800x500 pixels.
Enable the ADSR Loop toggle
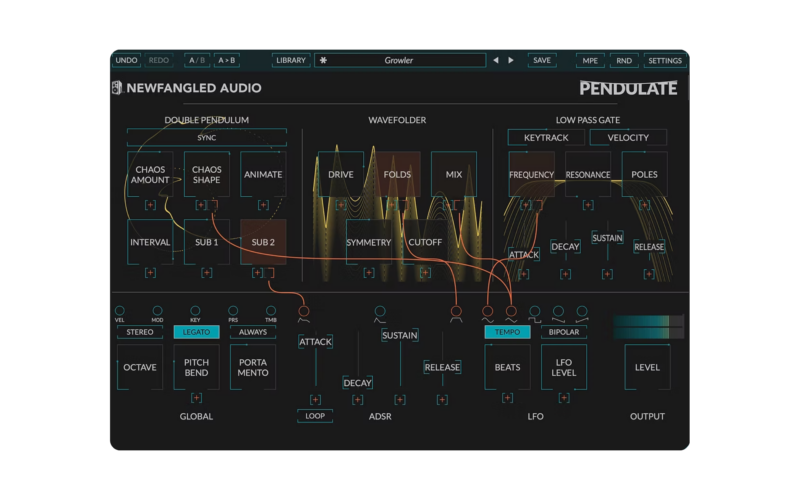point(315,416)
